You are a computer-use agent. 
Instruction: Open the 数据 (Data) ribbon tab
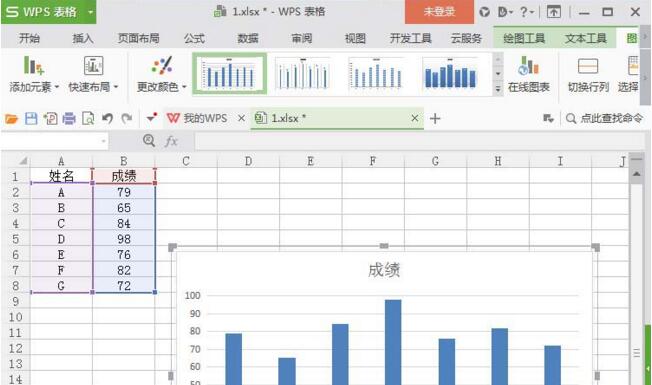pyautogui.click(x=248, y=38)
